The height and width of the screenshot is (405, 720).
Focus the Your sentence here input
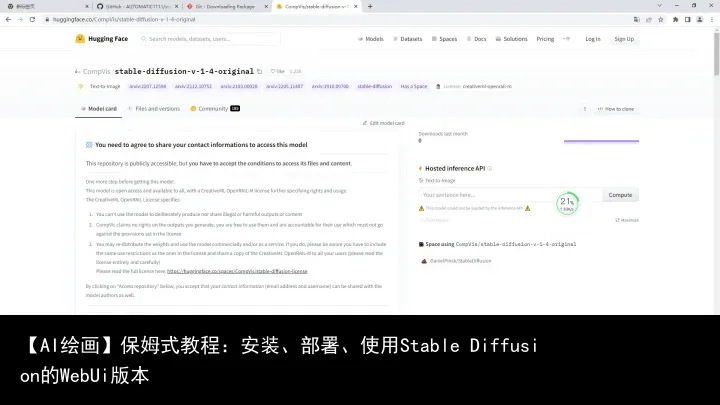510,195
